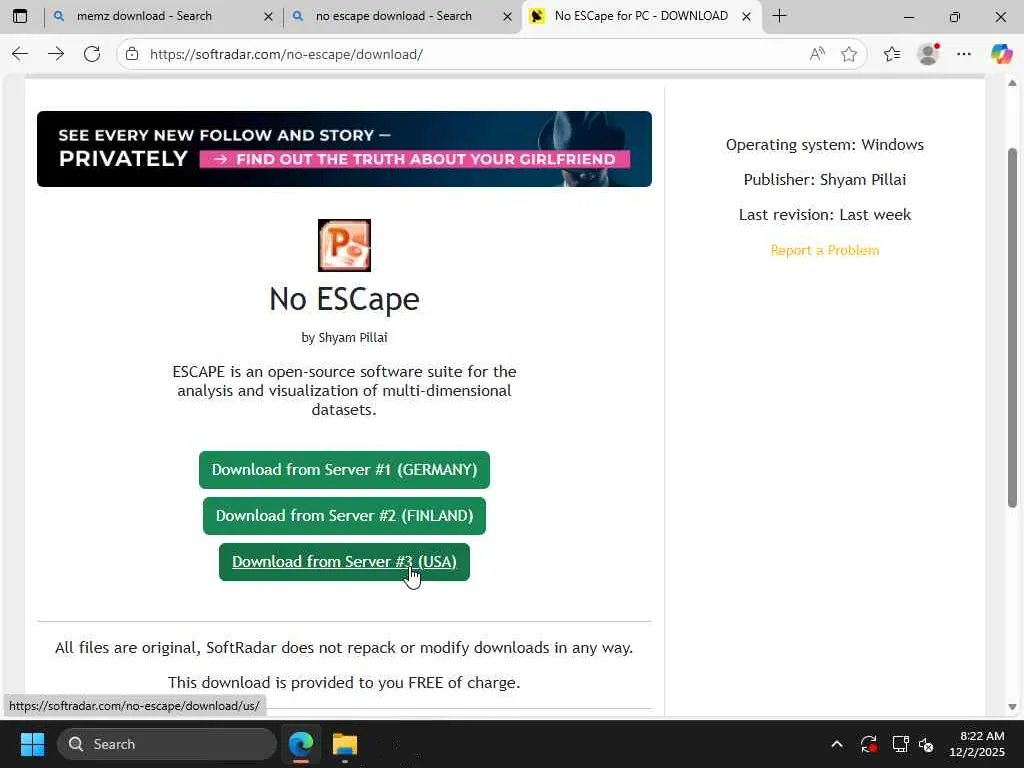Click the scrollbar down arrow
The image size is (1024, 768).
coord(1012,707)
